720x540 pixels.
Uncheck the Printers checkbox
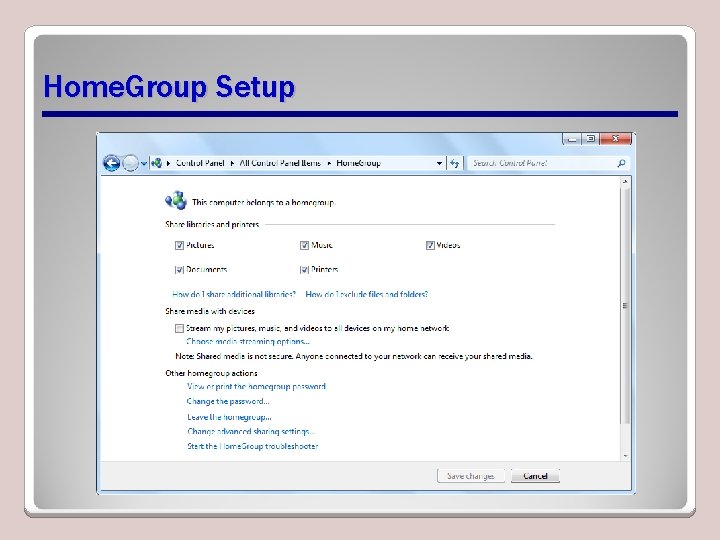pos(304,270)
